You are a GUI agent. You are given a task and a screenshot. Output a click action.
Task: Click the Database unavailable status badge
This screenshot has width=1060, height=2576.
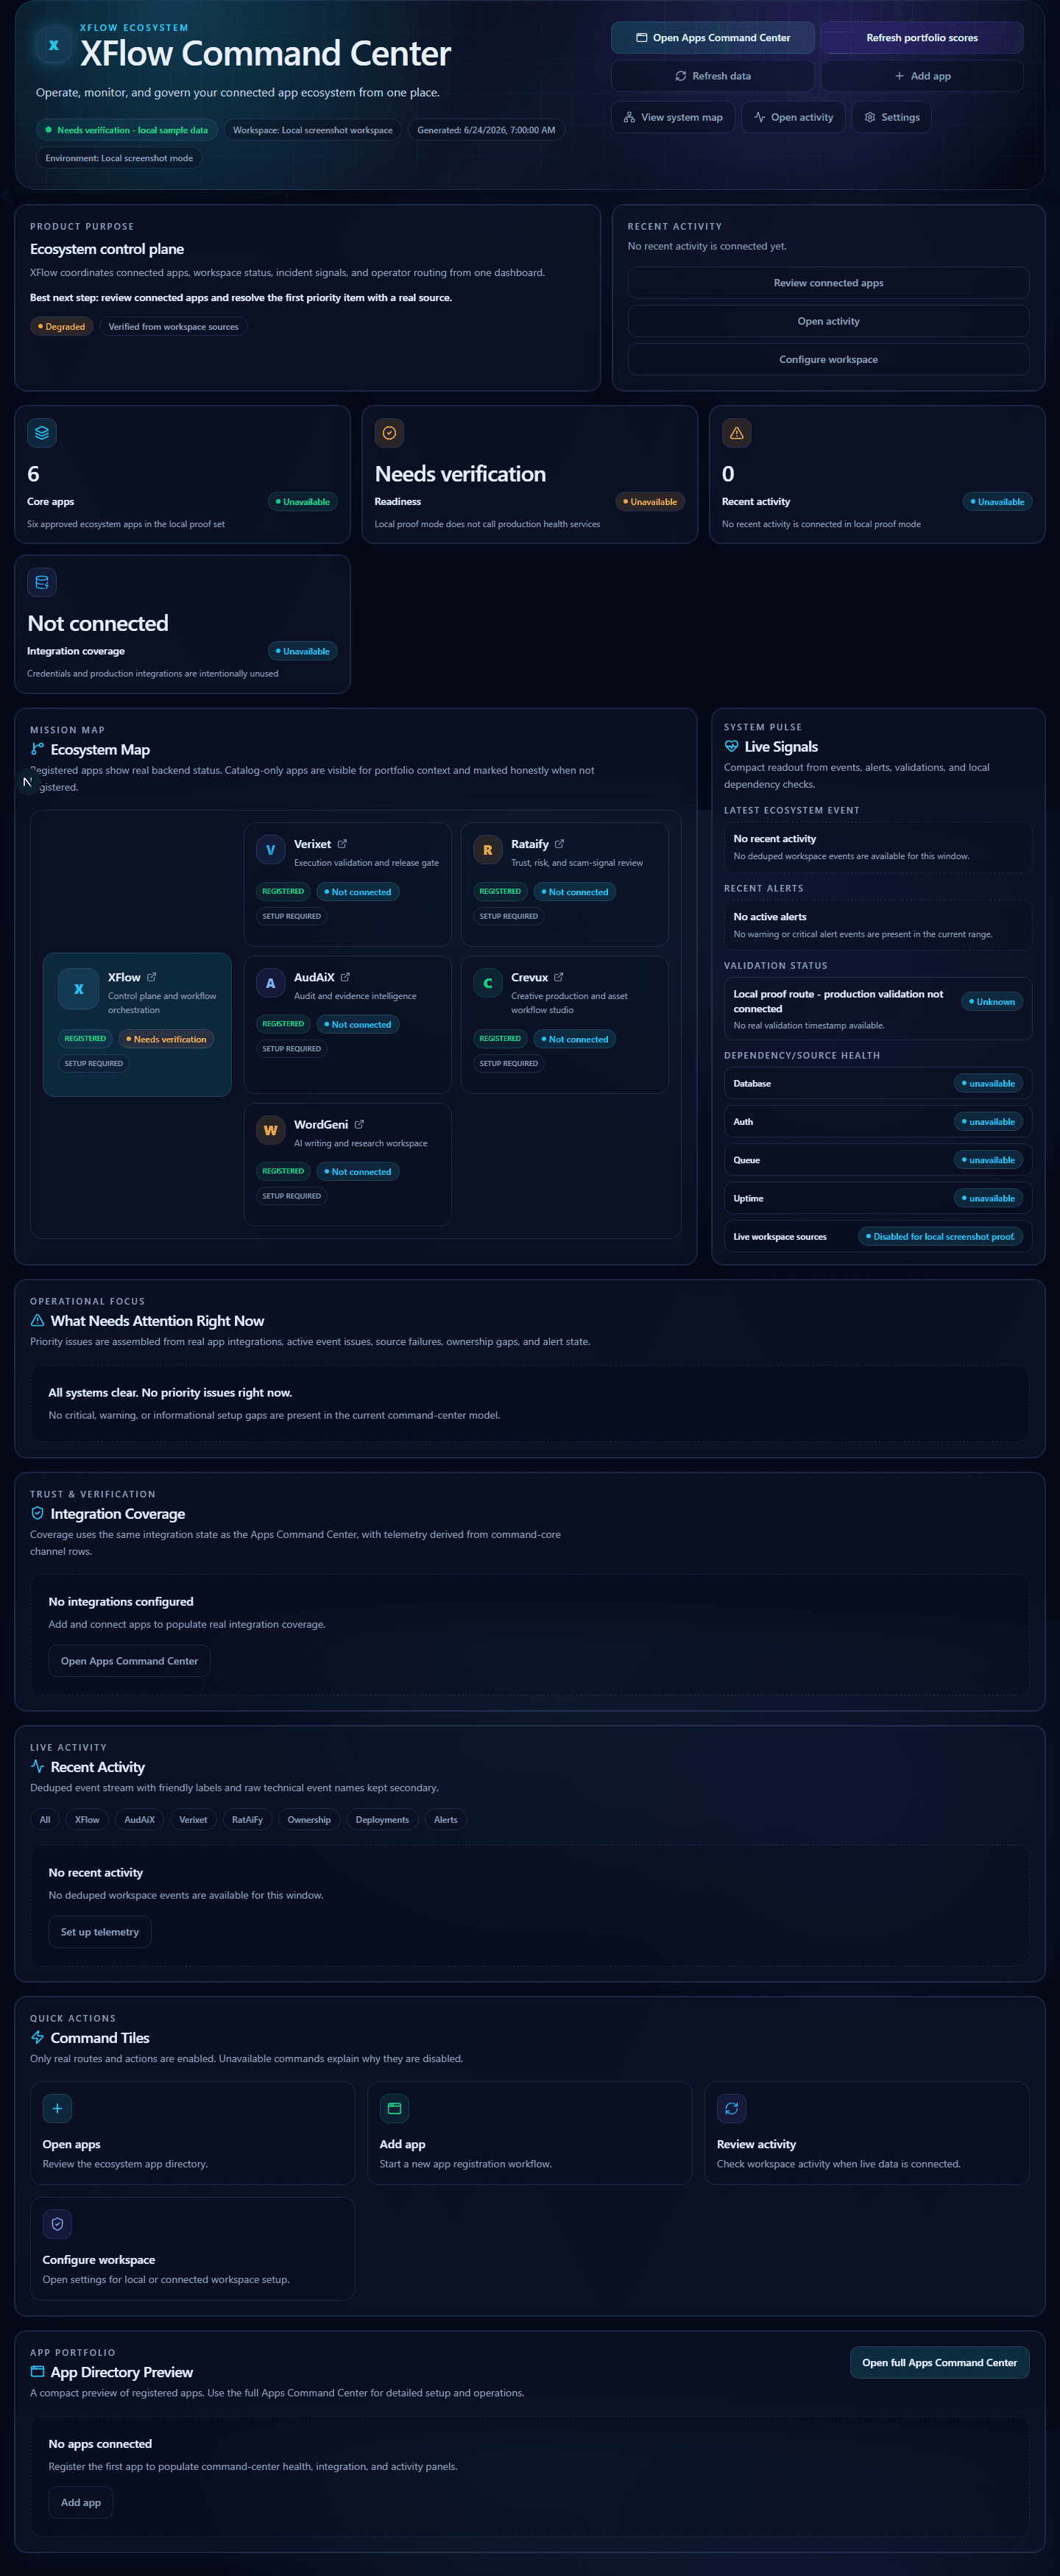pos(988,1083)
